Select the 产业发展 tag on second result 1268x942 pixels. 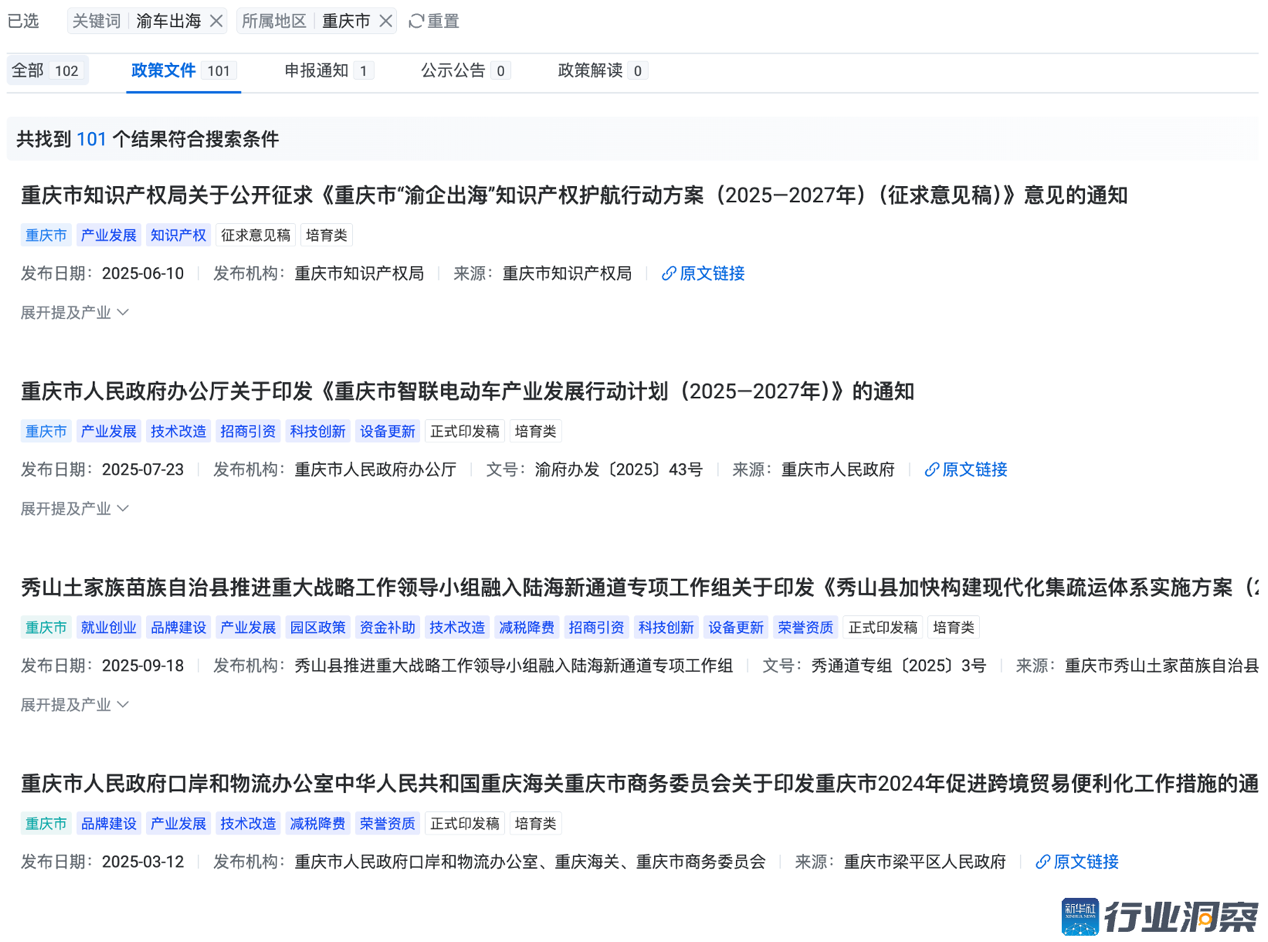[x=110, y=431]
